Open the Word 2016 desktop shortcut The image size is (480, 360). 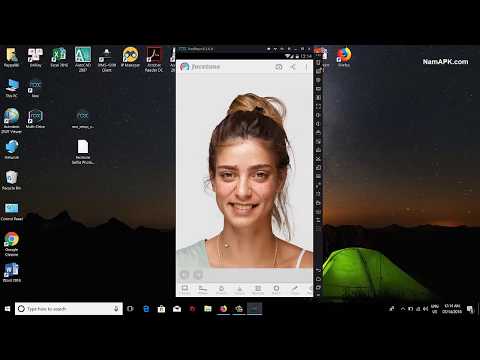[12, 272]
